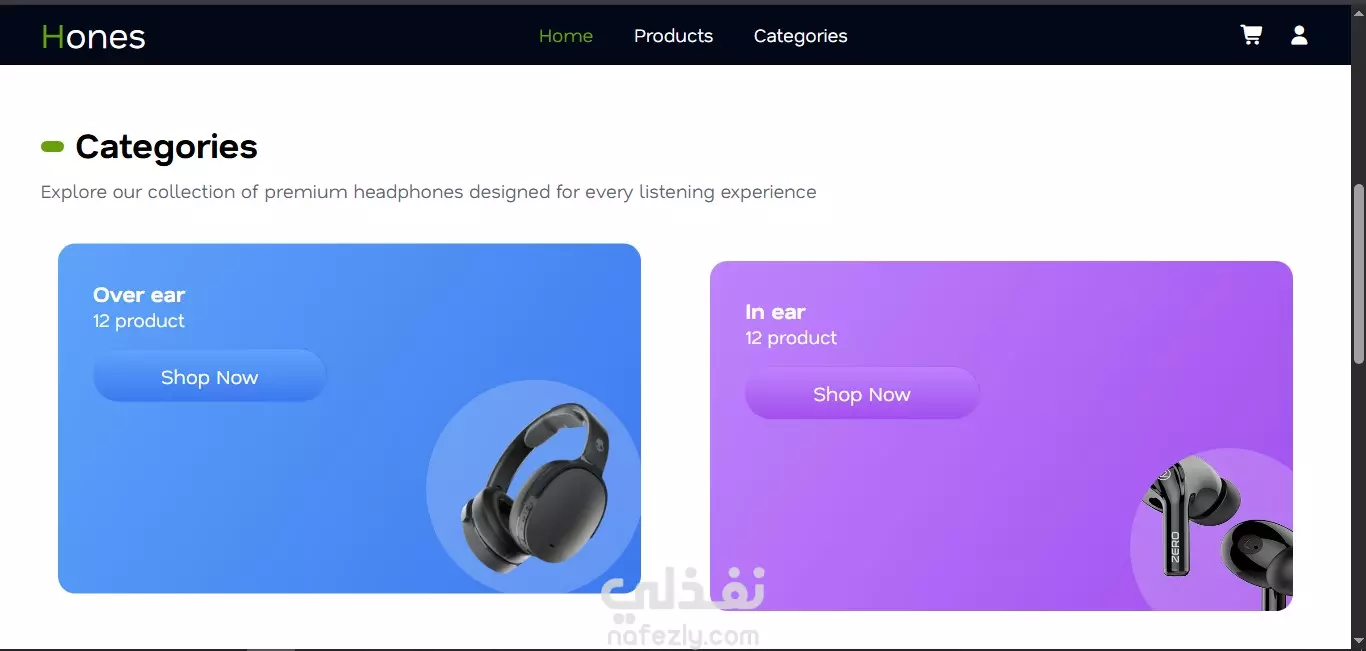Click the over-ear headphones image
Image resolution: width=1366 pixels, height=651 pixels.
click(535, 487)
